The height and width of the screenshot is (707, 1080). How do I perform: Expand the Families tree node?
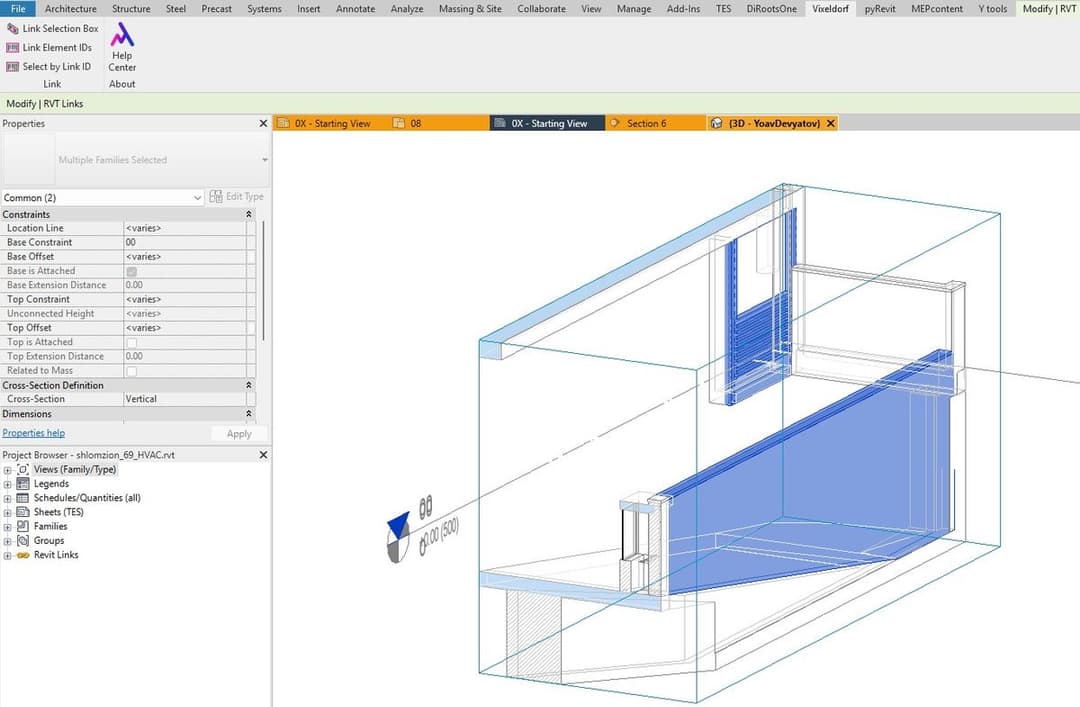(x=8, y=526)
